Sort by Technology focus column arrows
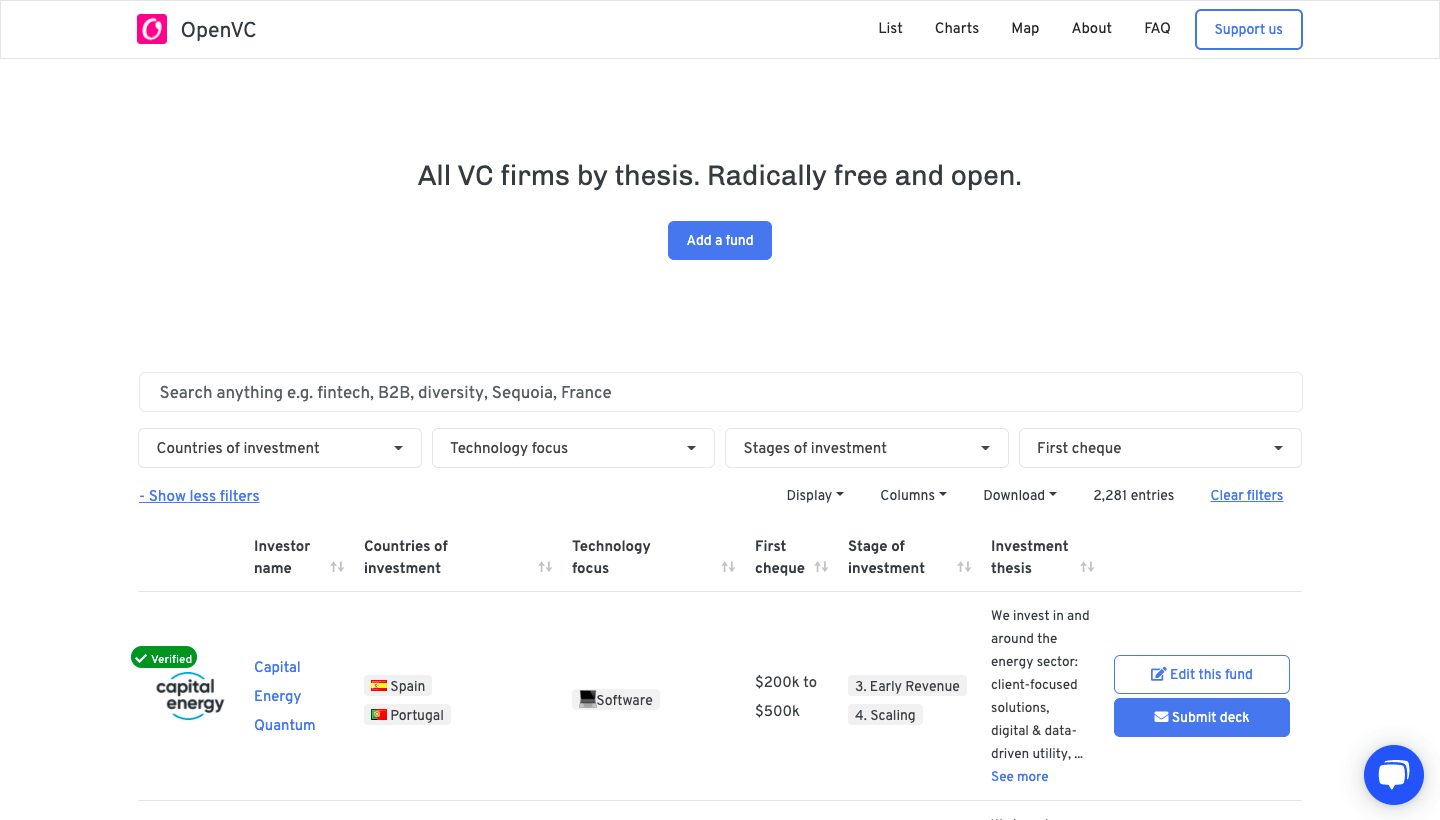This screenshot has height=820, width=1440. coord(728,567)
